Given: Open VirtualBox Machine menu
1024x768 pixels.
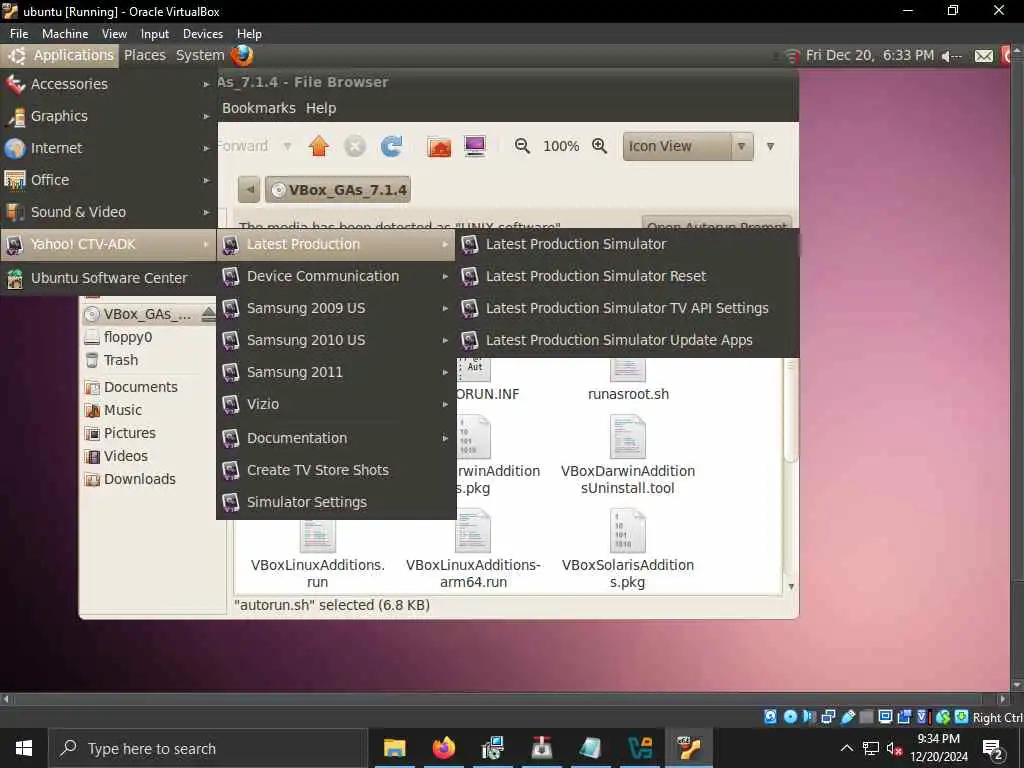Looking at the screenshot, I should point(65,33).
